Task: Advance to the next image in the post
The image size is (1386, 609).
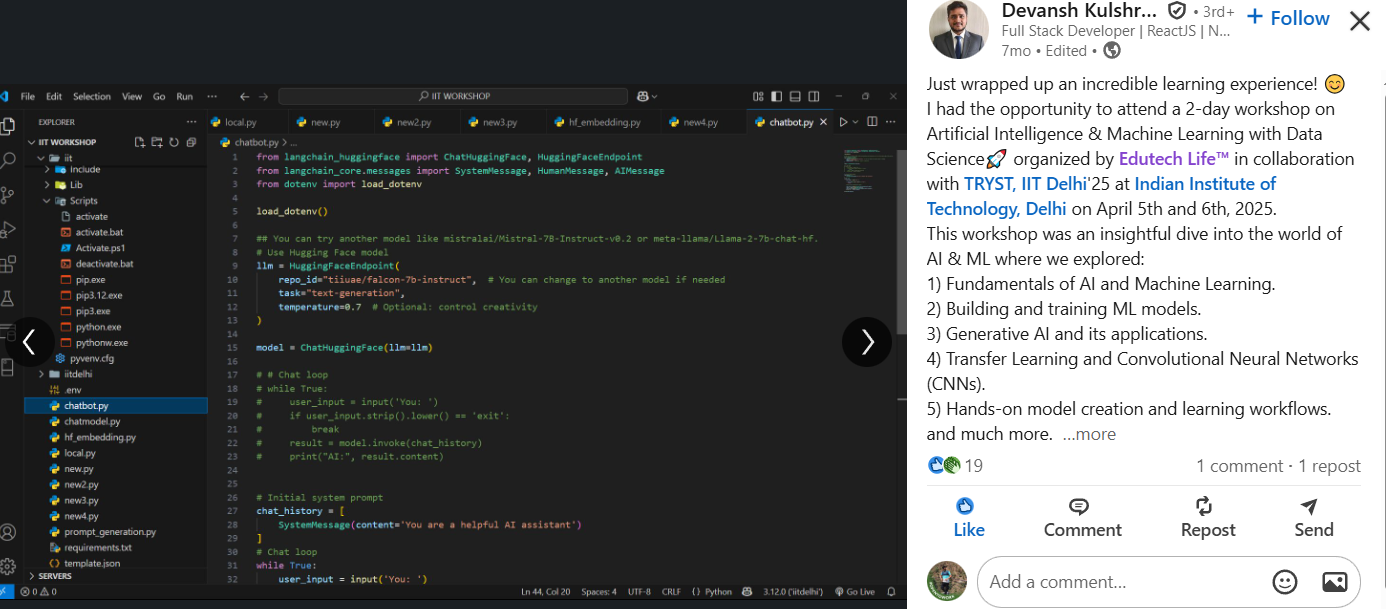Action: click(x=866, y=342)
